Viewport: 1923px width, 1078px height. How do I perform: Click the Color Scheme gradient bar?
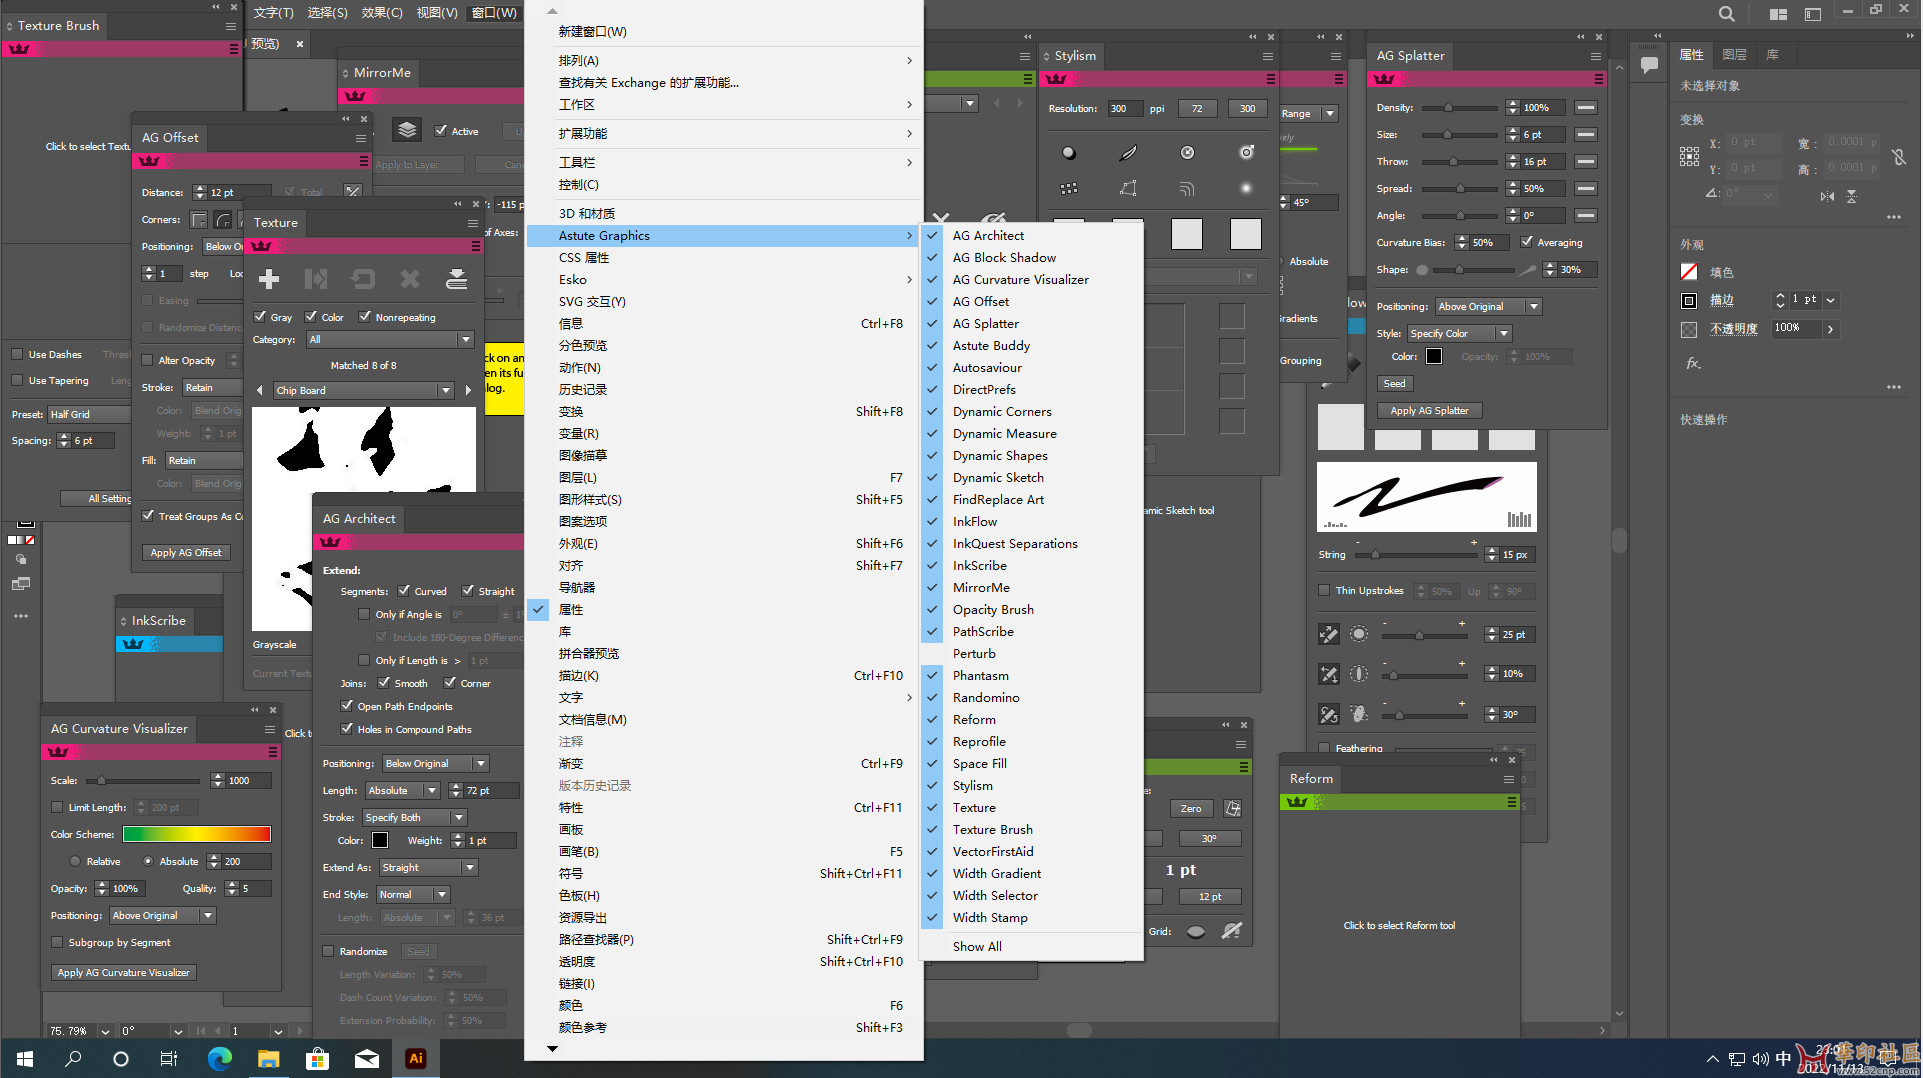pos(196,834)
